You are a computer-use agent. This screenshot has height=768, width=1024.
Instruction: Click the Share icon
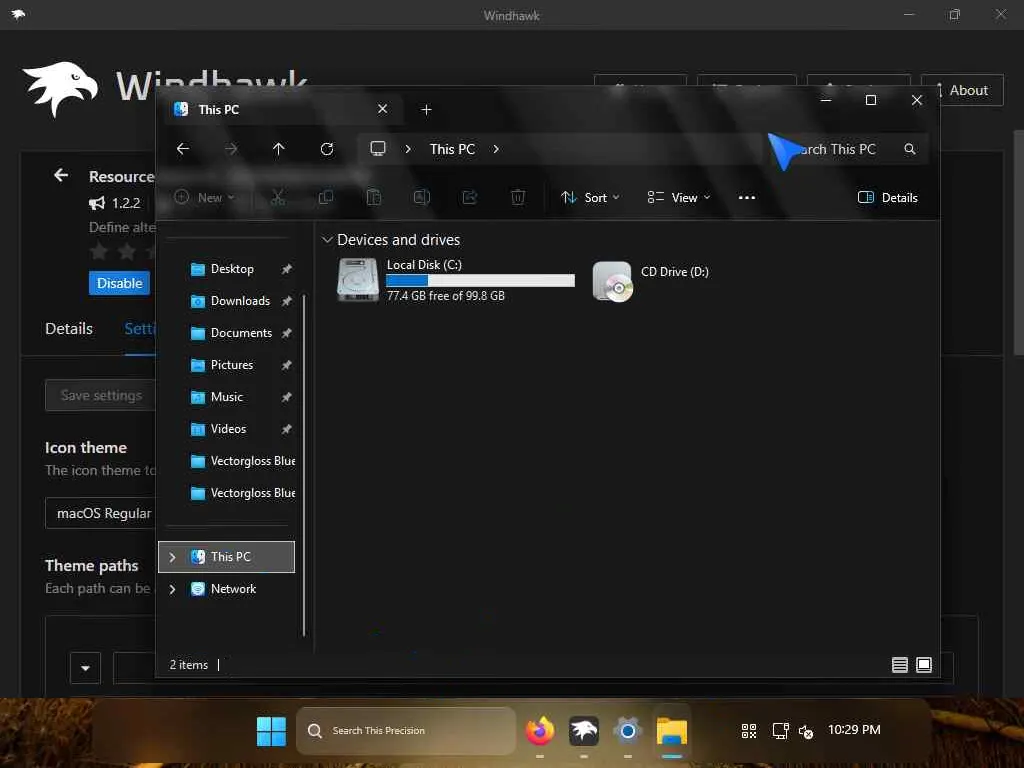(x=470, y=197)
